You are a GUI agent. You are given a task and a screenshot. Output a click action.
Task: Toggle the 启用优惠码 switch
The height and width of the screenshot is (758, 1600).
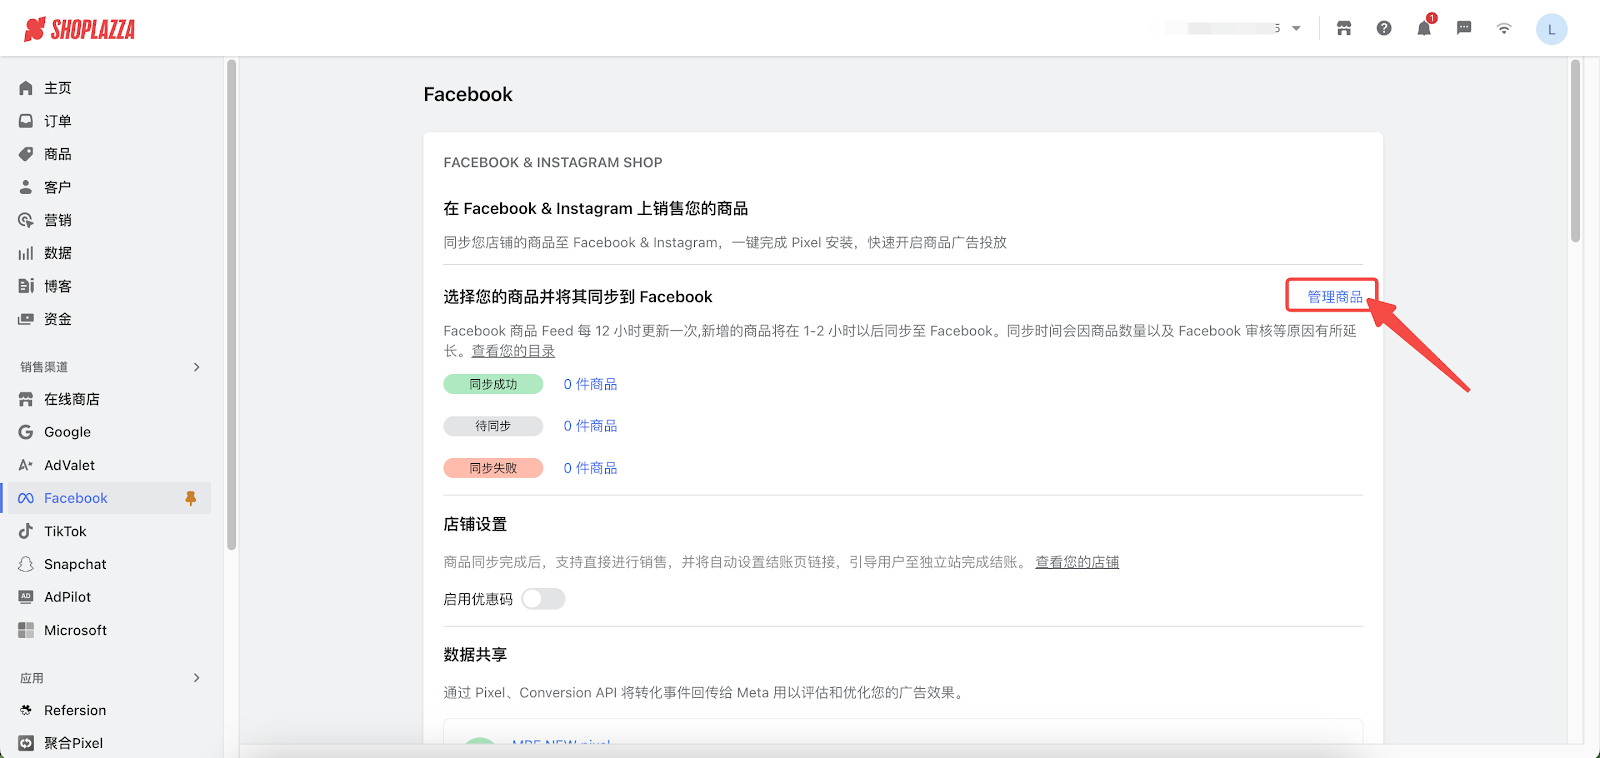pyautogui.click(x=543, y=599)
